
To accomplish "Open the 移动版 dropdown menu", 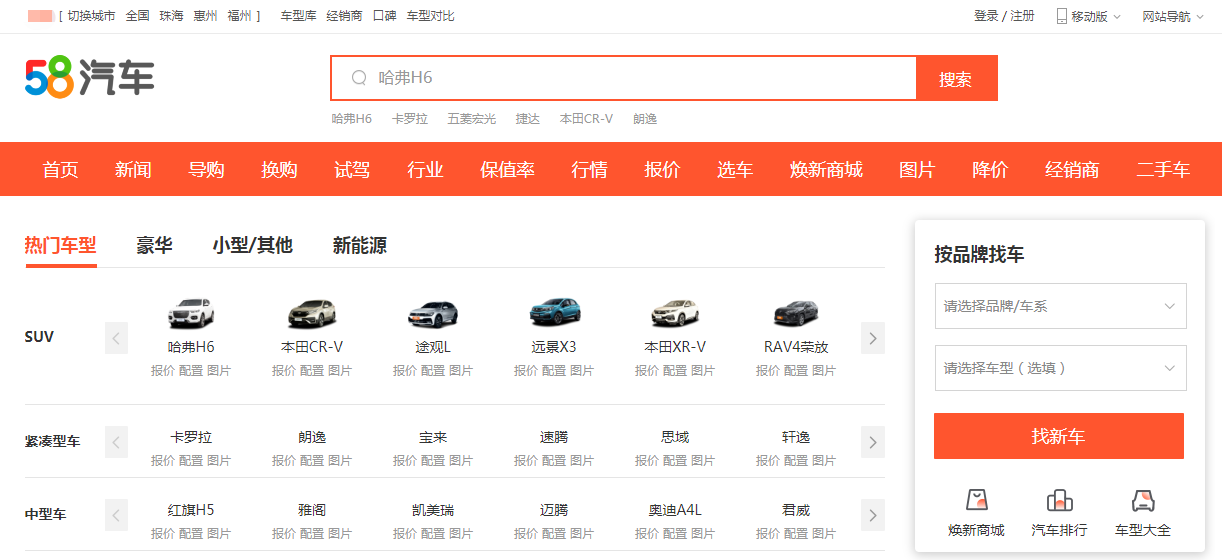I will tap(1089, 16).
